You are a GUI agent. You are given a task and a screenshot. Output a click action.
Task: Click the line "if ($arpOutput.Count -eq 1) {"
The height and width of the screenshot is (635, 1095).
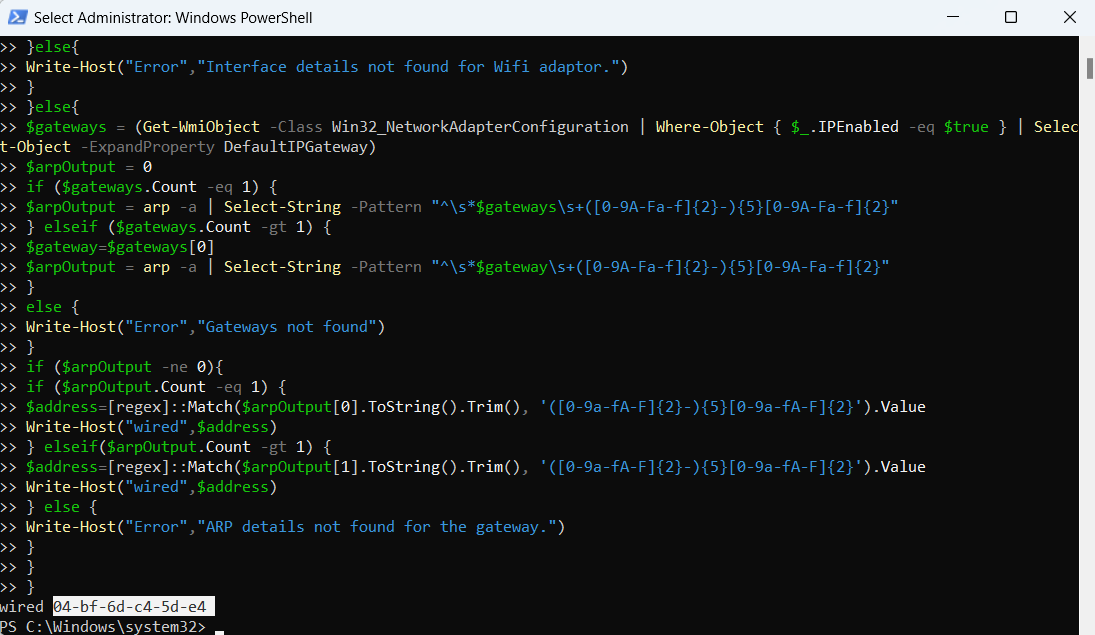click(156, 387)
